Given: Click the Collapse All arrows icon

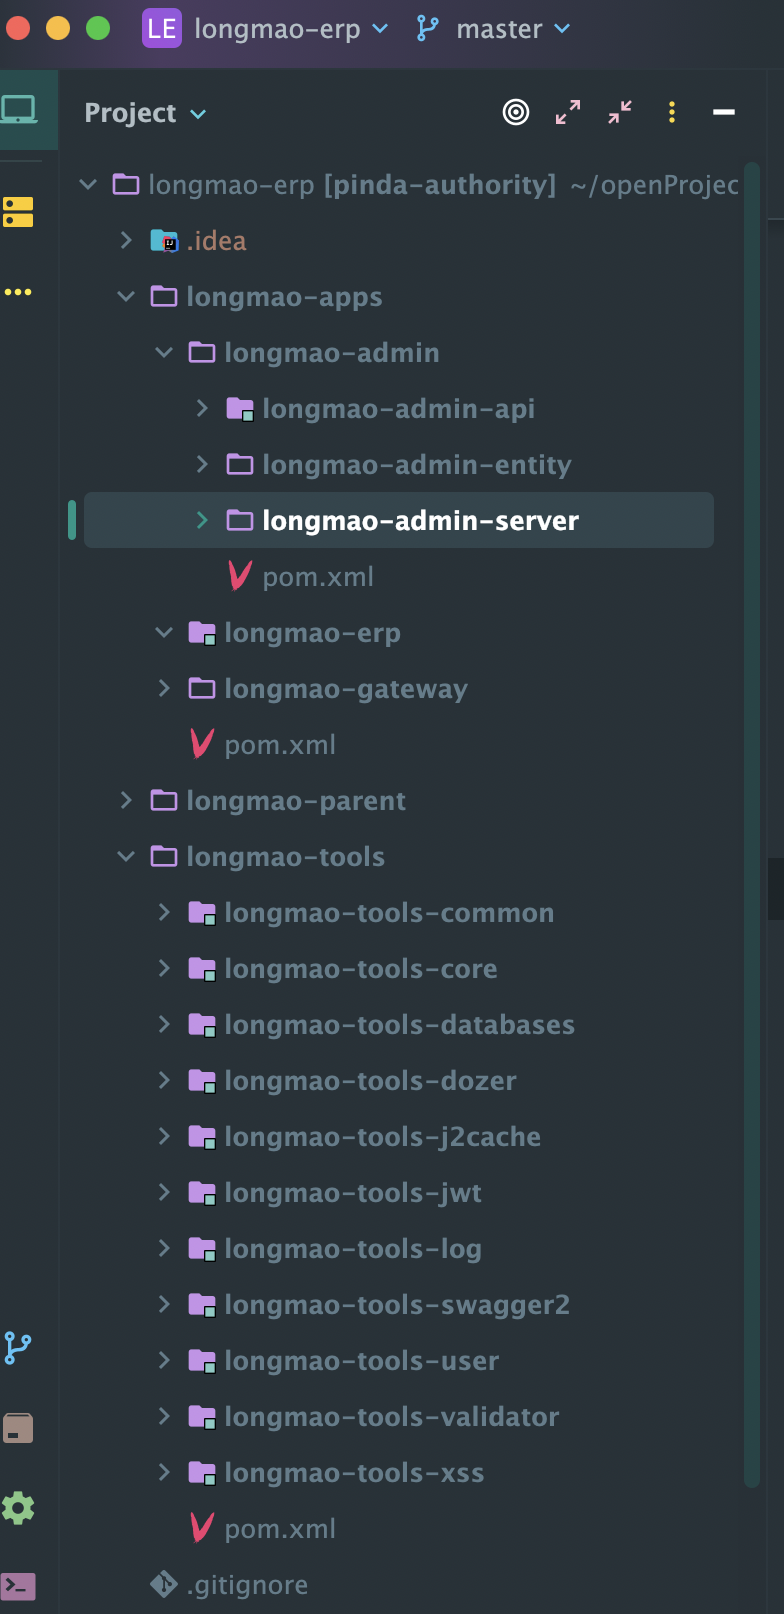Looking at the screenshot, I should [x=620, y=113].
